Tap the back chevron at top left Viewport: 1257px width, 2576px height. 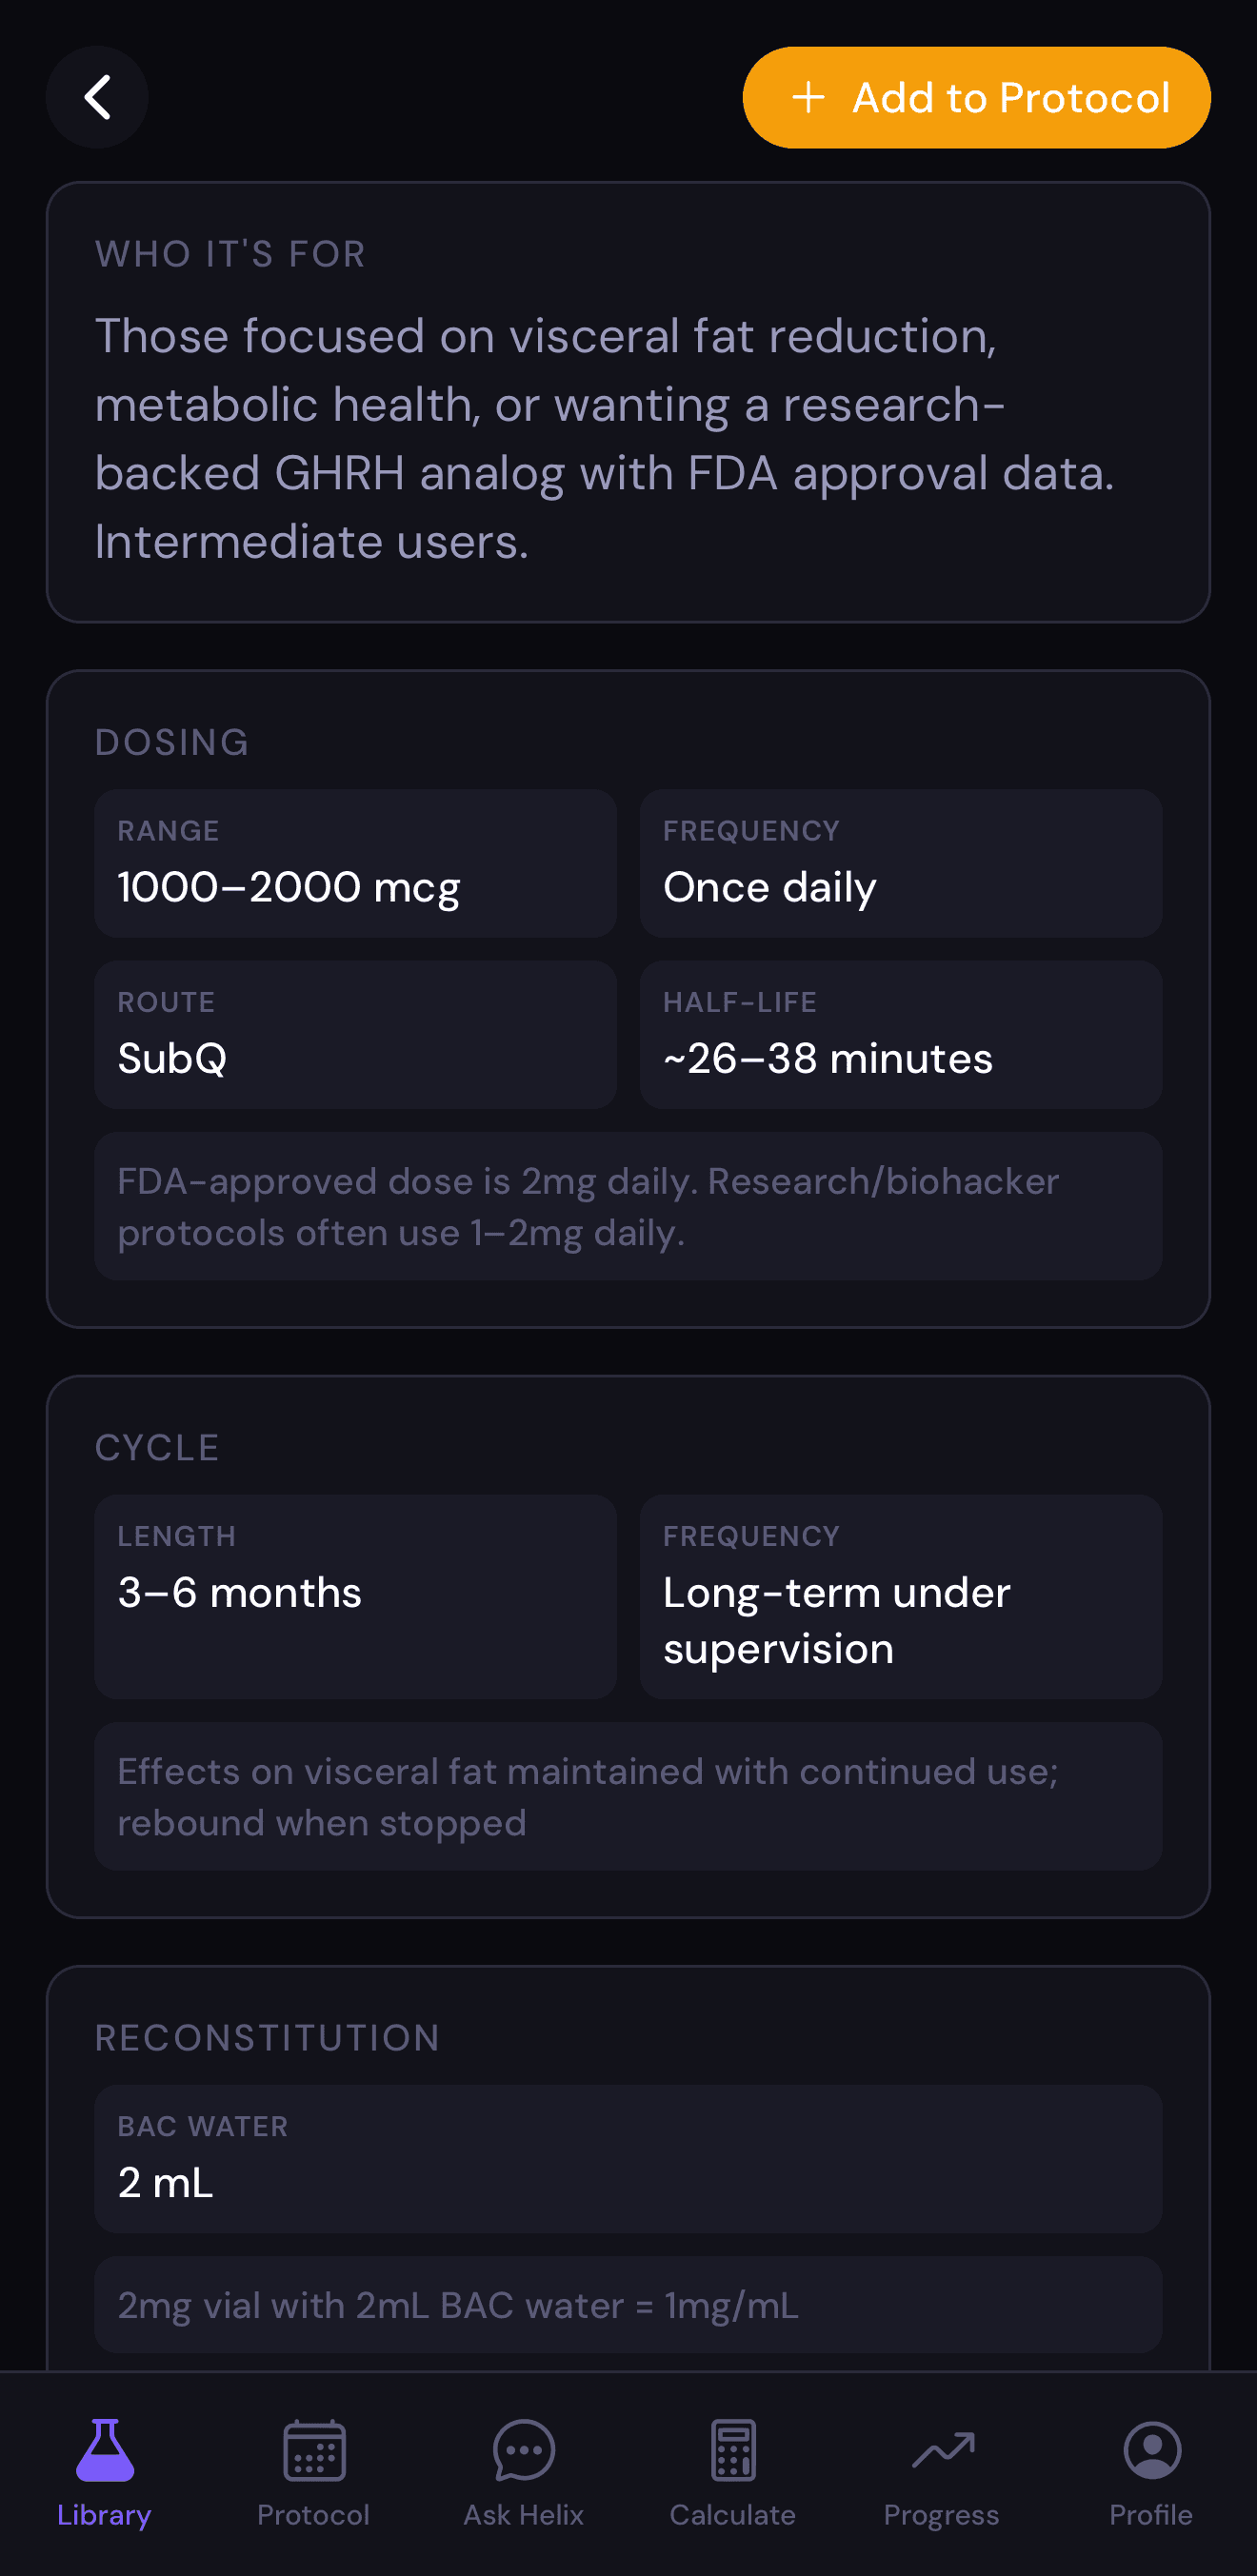click(x=97, y=97)
